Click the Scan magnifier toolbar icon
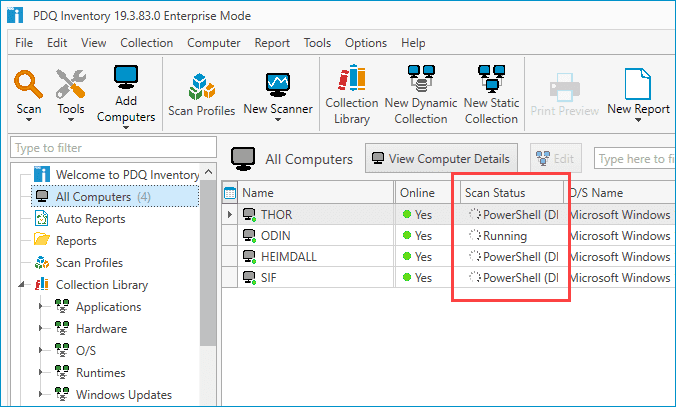The height and width of the screenshot is (407, 676). 28,84
